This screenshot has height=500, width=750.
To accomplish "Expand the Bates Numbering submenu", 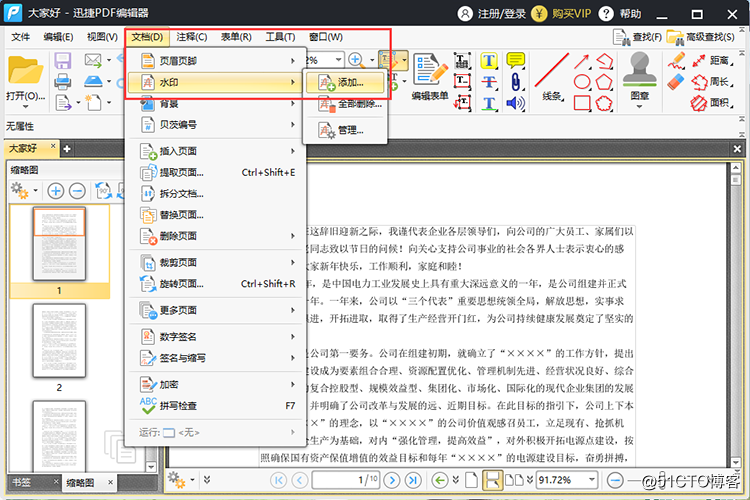I will click(292, 125).
